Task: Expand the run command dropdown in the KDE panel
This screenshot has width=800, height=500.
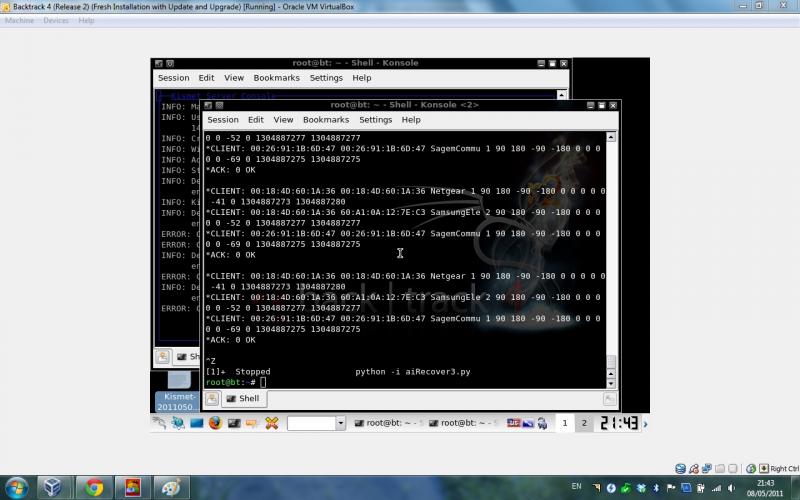Action: (340, 424)
